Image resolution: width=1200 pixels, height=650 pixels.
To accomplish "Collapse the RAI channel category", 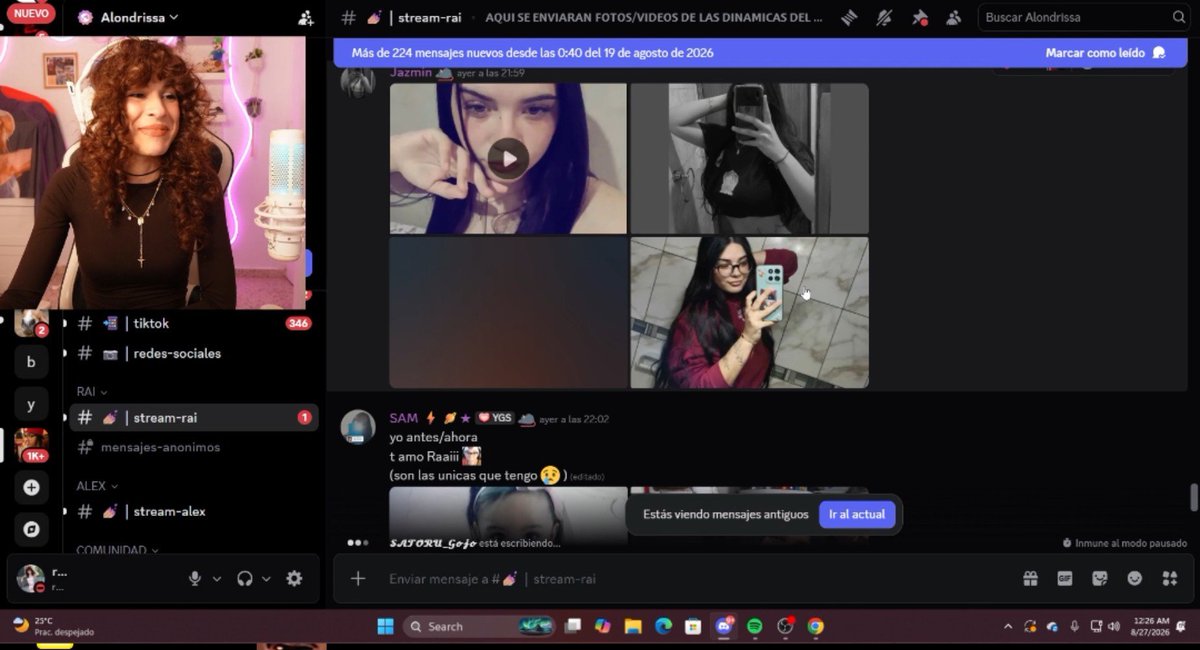I will pos(91,392).
